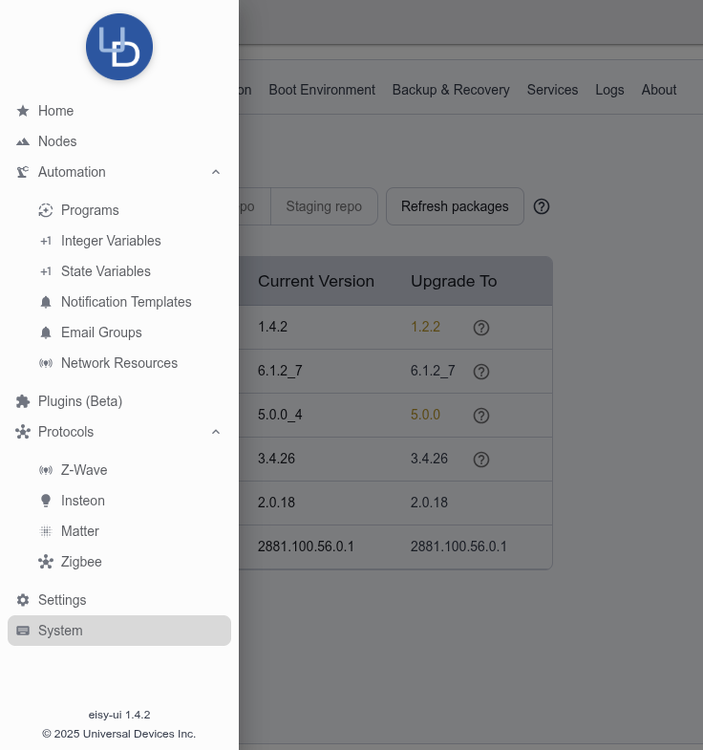The height and width of the screenshot is (750, 703).
Task: Click the Upgrade To column header
Action: click(454, 281)
